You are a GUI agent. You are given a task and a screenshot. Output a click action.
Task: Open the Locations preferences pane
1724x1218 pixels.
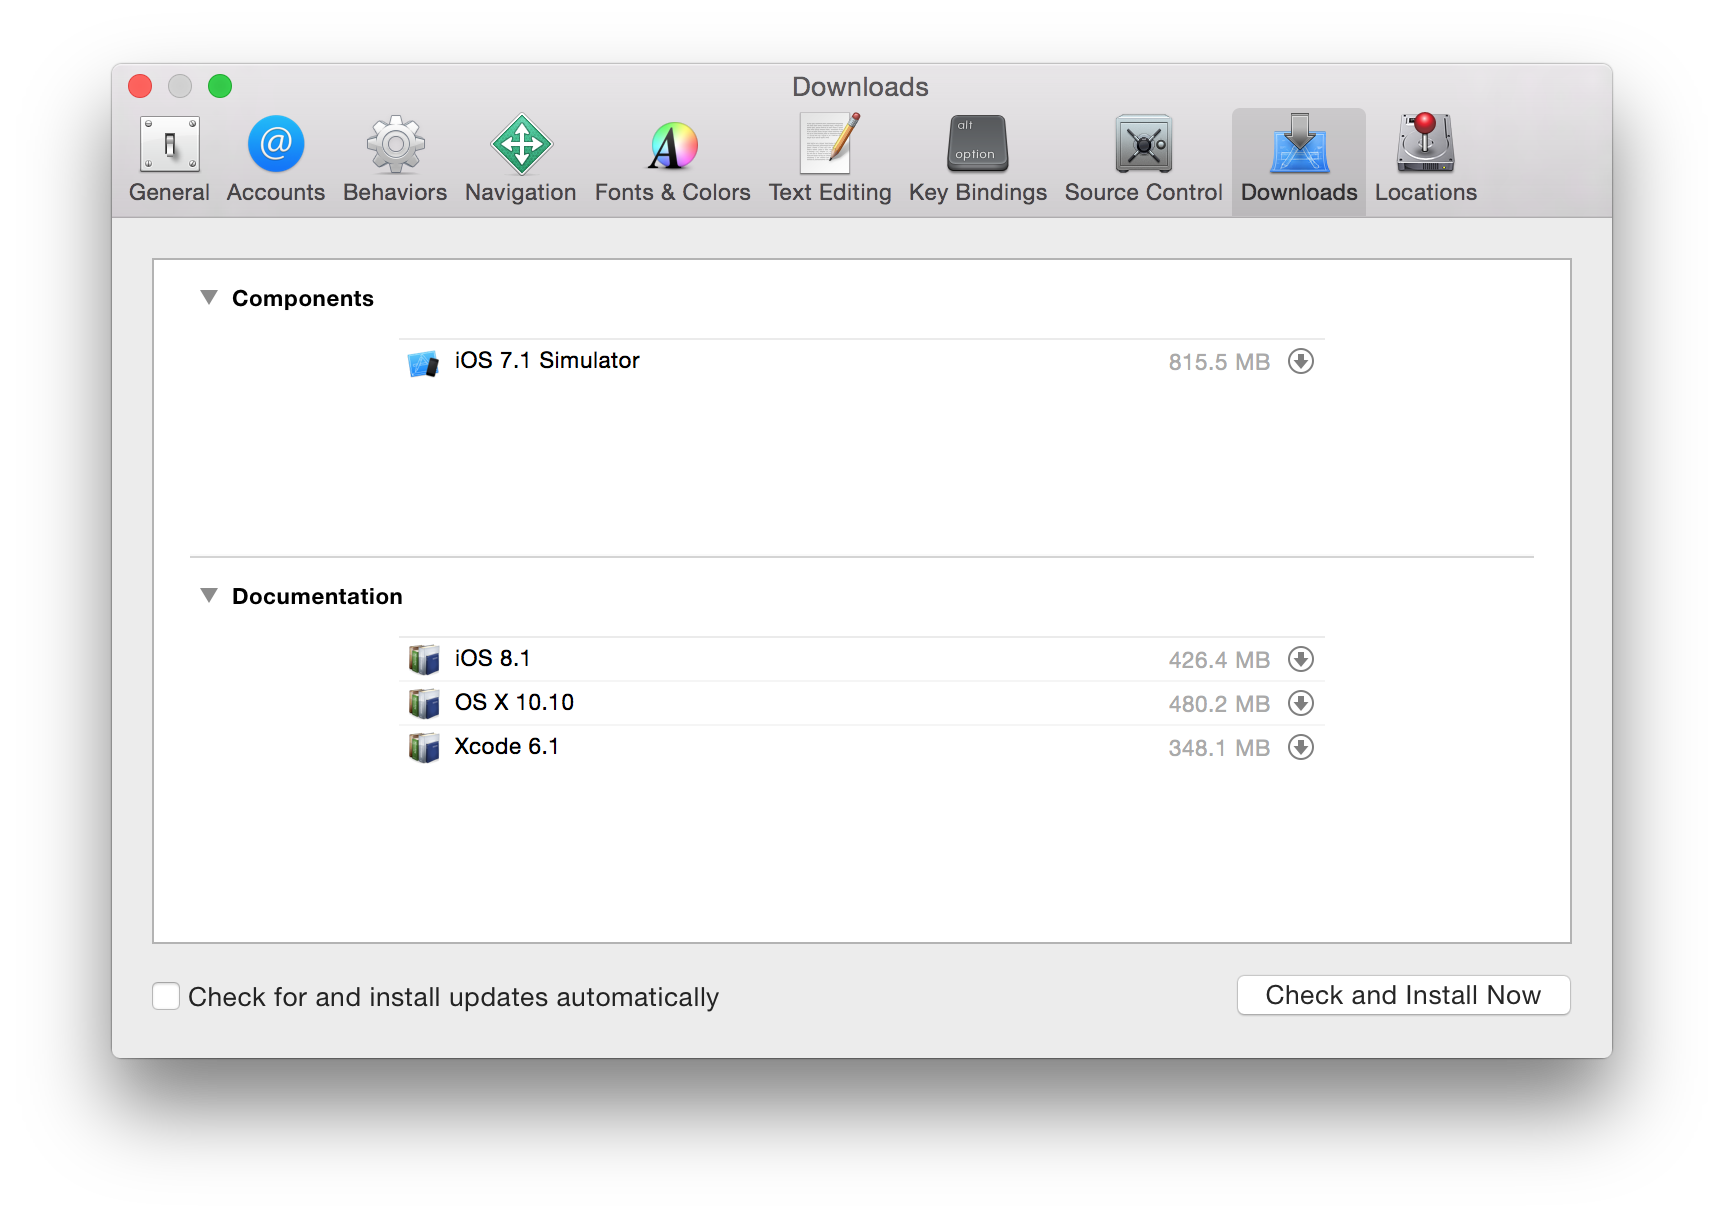[x=1426, y=160]
